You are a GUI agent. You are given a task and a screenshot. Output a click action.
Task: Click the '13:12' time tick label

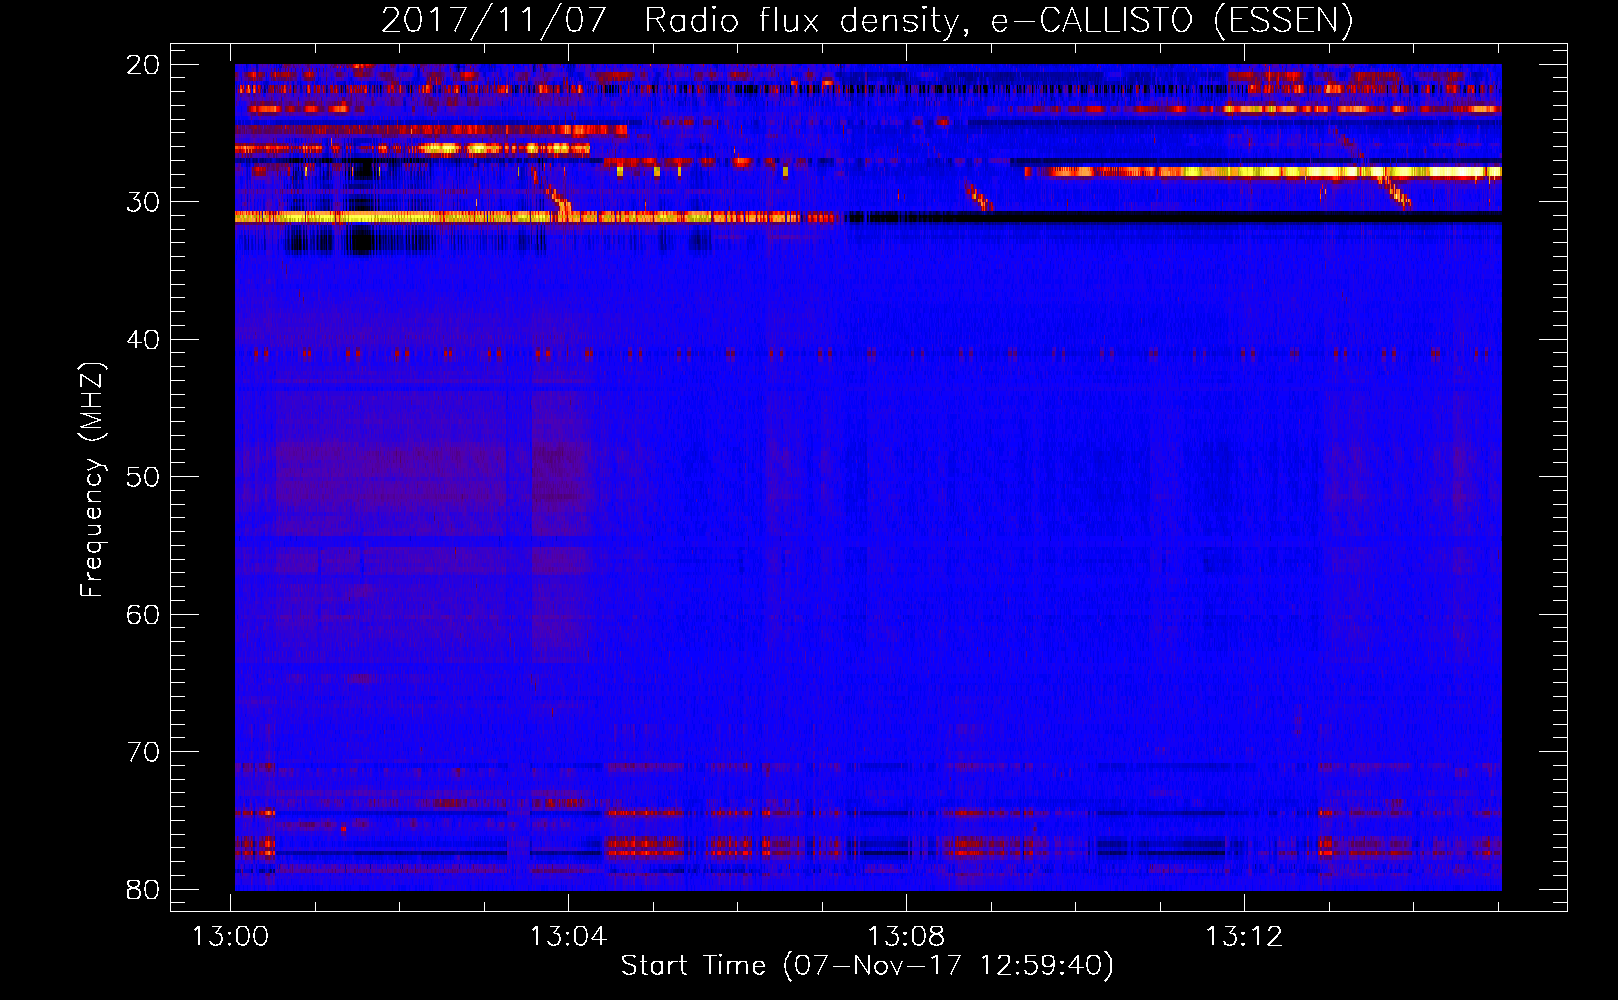1243,937
